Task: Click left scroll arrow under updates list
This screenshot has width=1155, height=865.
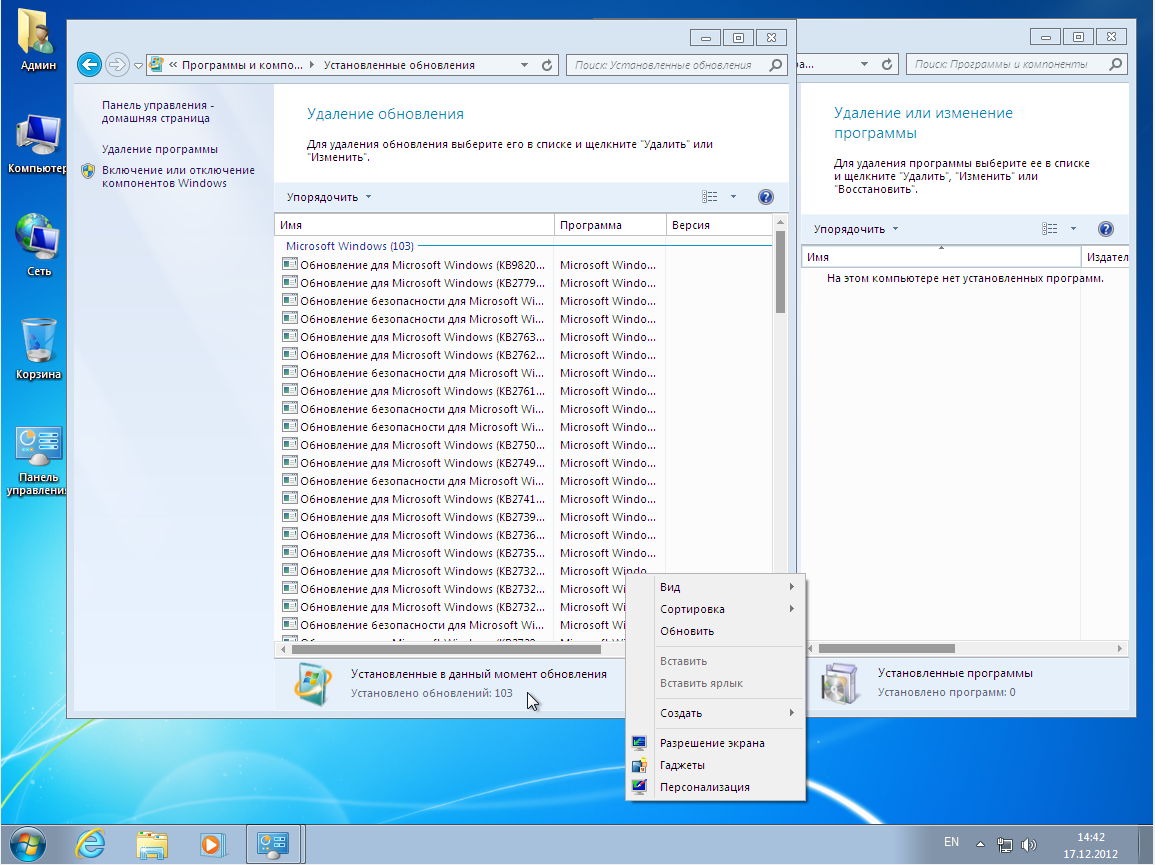Action: coord(283,649)
